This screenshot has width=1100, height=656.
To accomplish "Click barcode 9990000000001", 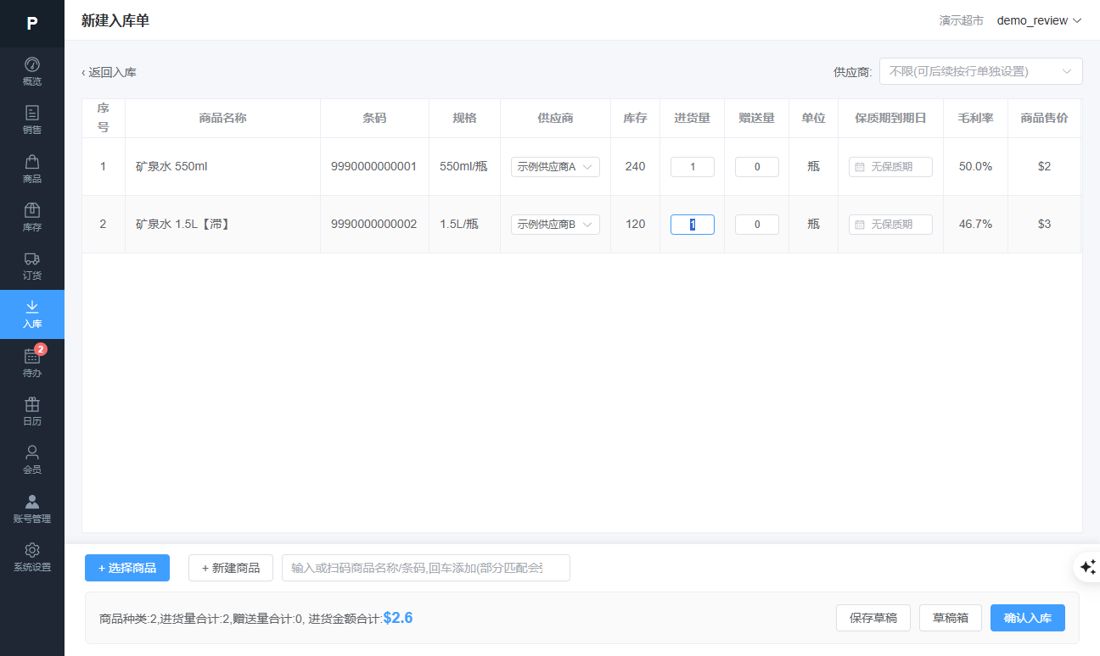I will click(x=374, y=167).
